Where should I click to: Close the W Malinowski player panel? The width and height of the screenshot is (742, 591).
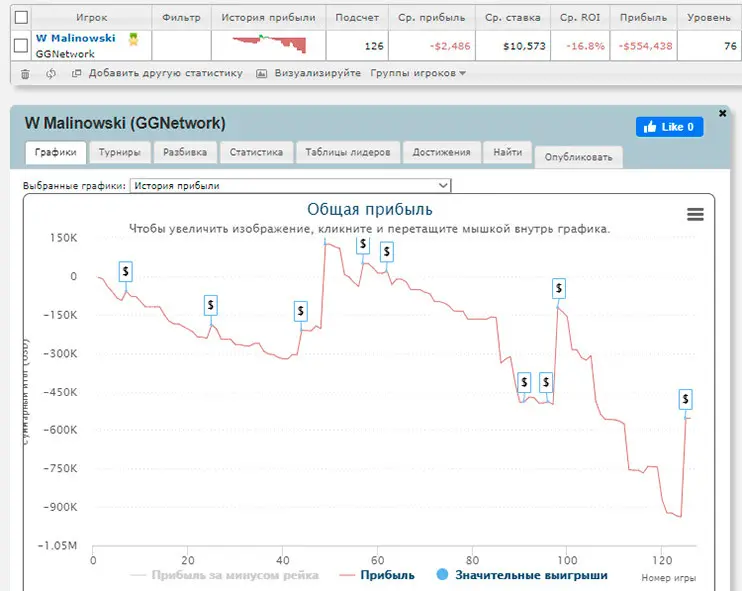coord(723,114)
